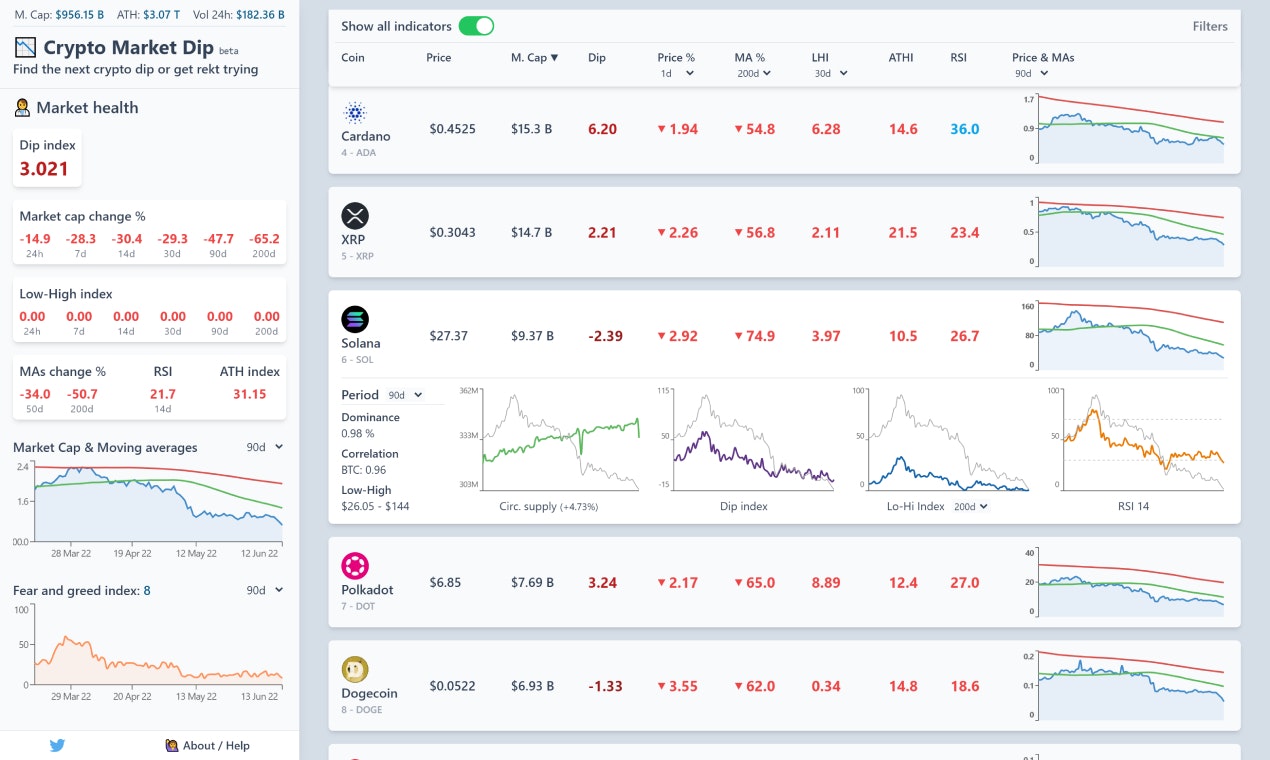Click the Fear and greed index chart
Screen dimensions: 1270x760
(x=149, y=654)
